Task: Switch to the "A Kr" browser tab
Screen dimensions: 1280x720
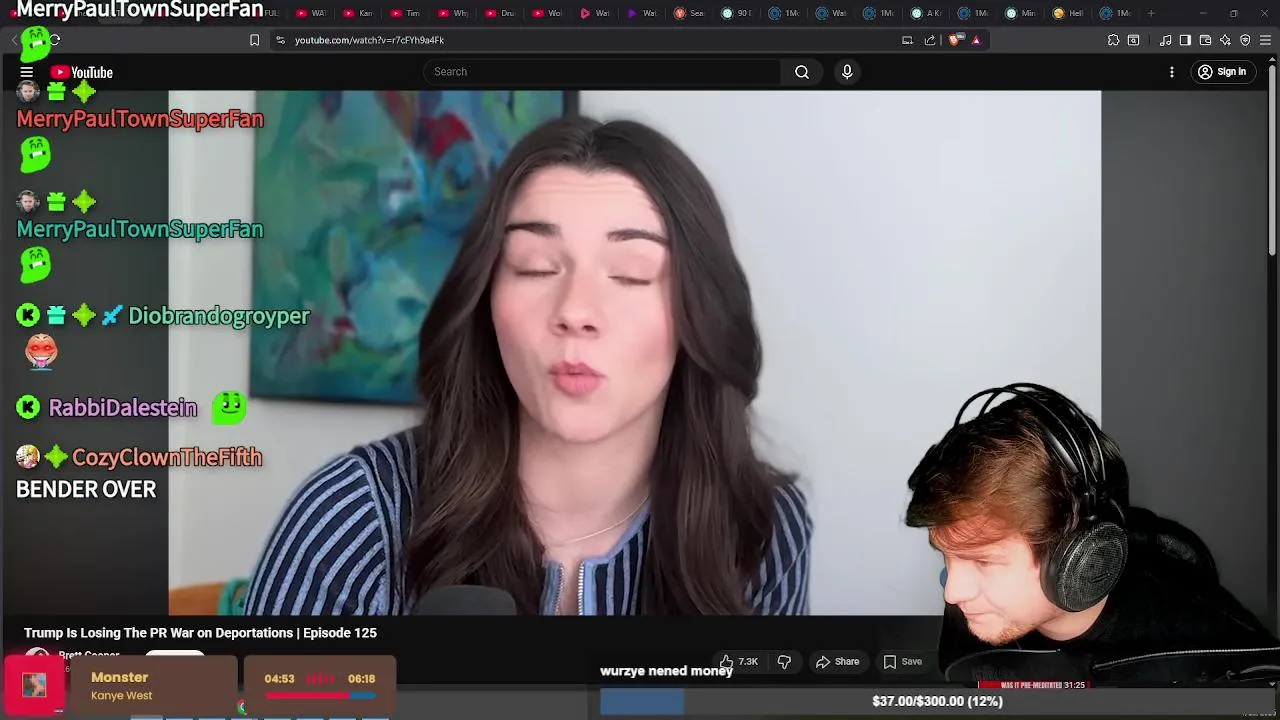Action: tap(924, 13)
